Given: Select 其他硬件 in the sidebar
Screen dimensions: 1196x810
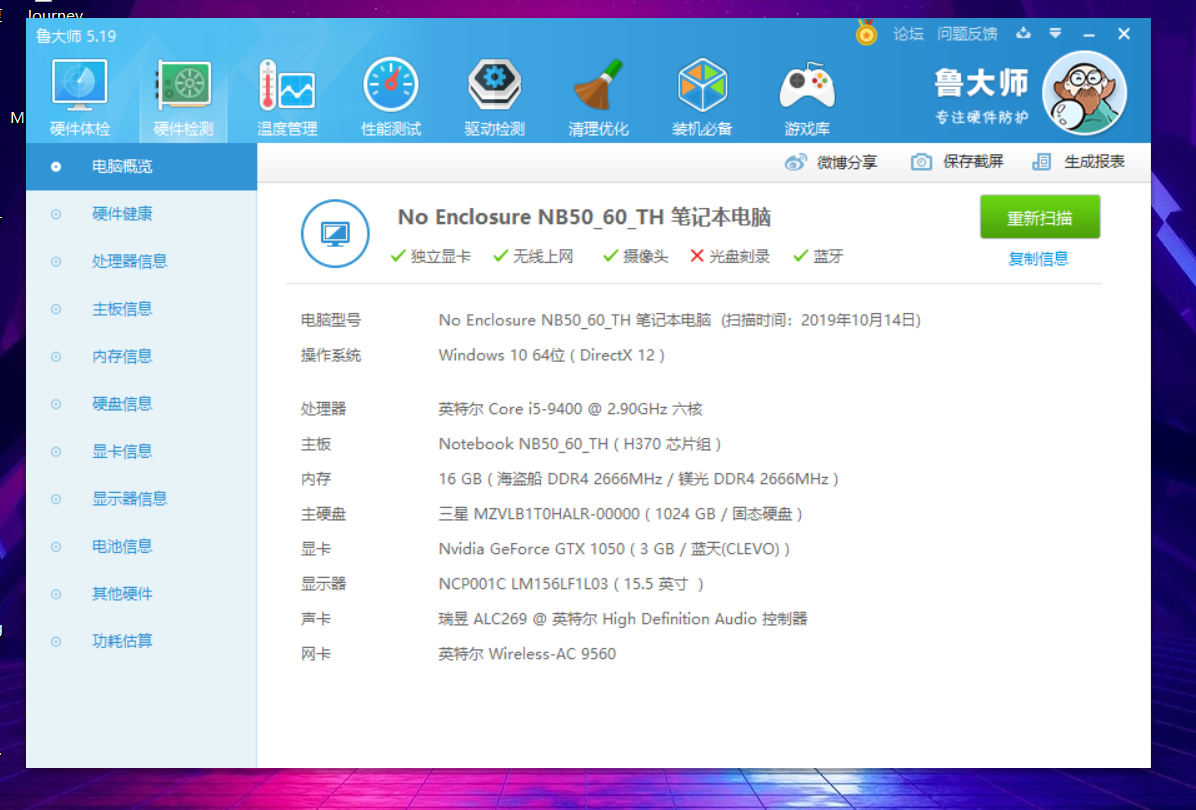Looking at the screenshot, I should coord(142,593).
